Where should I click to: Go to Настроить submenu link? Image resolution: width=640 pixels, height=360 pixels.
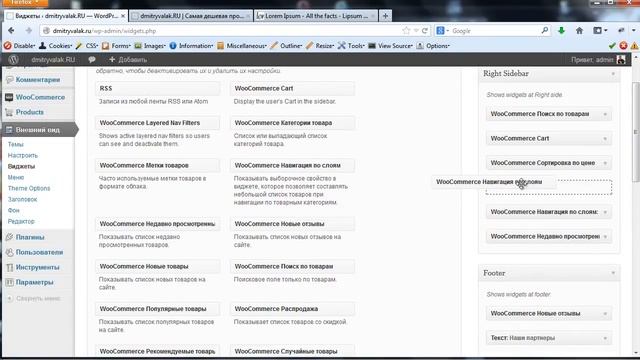point(23,155)
